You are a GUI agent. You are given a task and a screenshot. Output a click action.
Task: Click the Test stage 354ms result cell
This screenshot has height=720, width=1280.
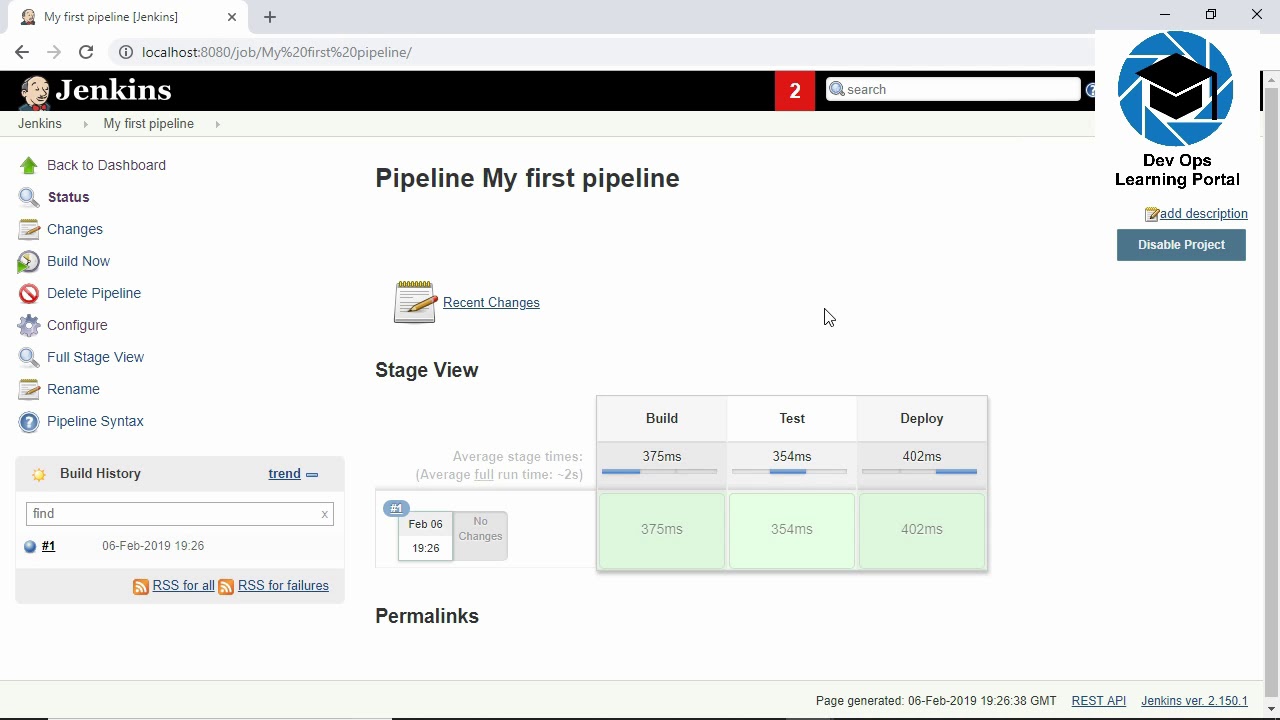[x=792, y=530]
